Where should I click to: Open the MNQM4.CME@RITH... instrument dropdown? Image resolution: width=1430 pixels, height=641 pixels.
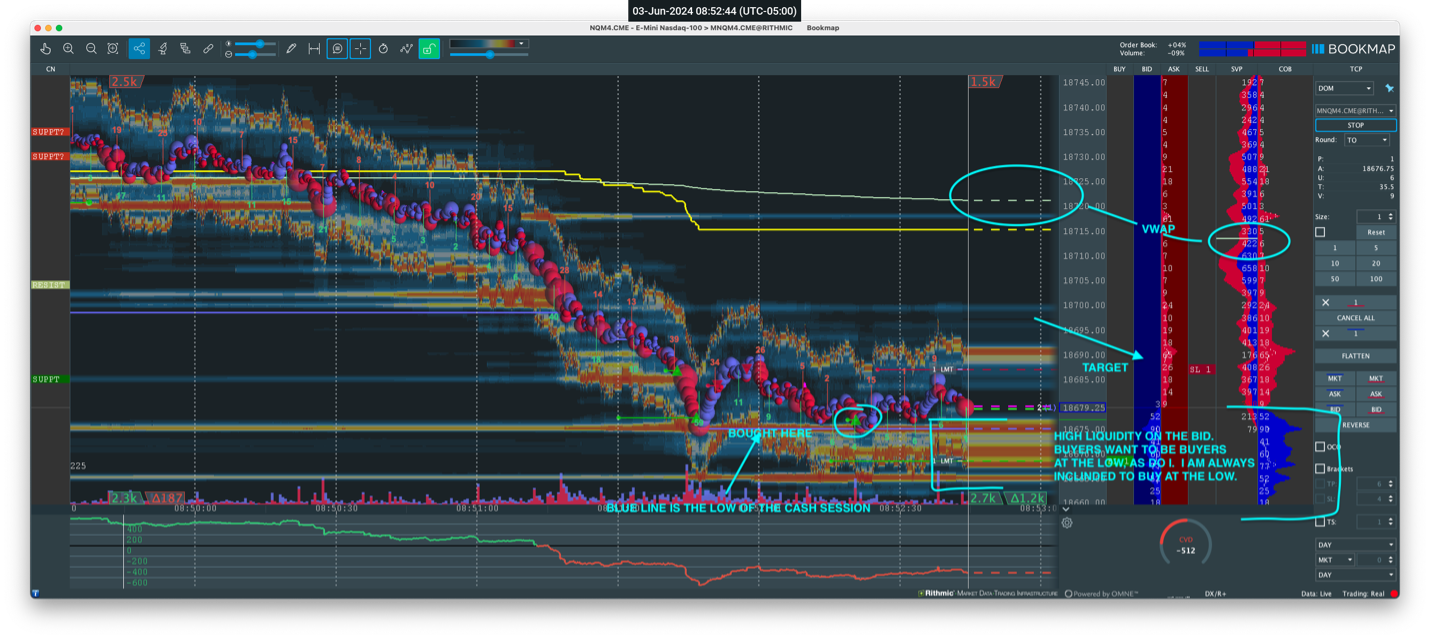(x=1355, y=110)
